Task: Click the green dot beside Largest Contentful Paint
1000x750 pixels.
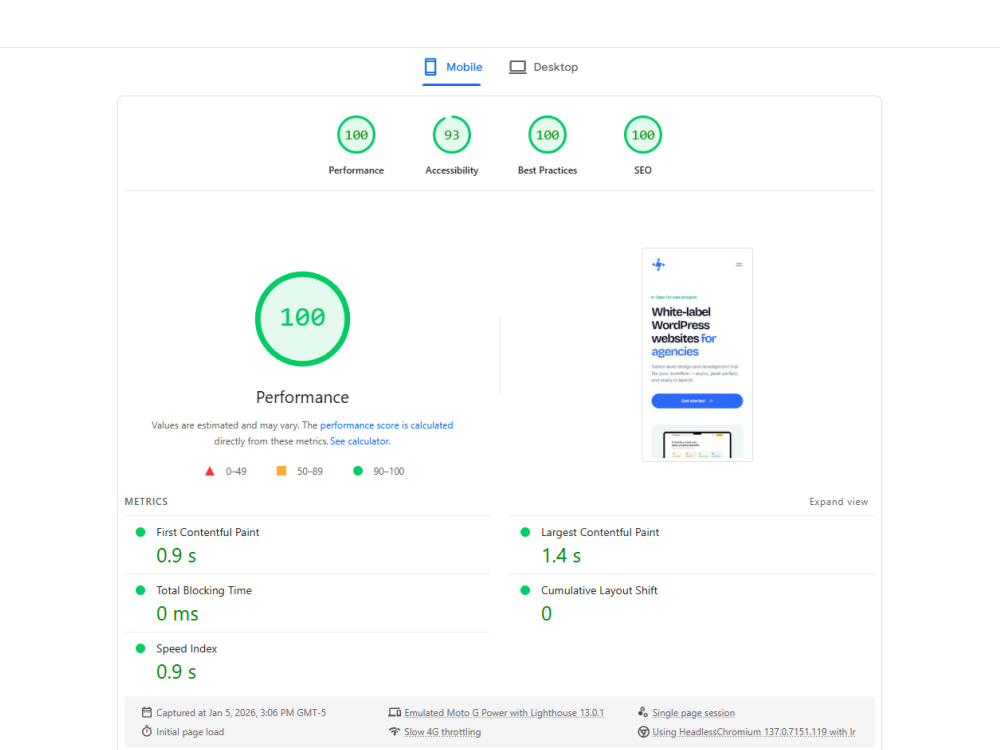Action: [x=526, y=532]
